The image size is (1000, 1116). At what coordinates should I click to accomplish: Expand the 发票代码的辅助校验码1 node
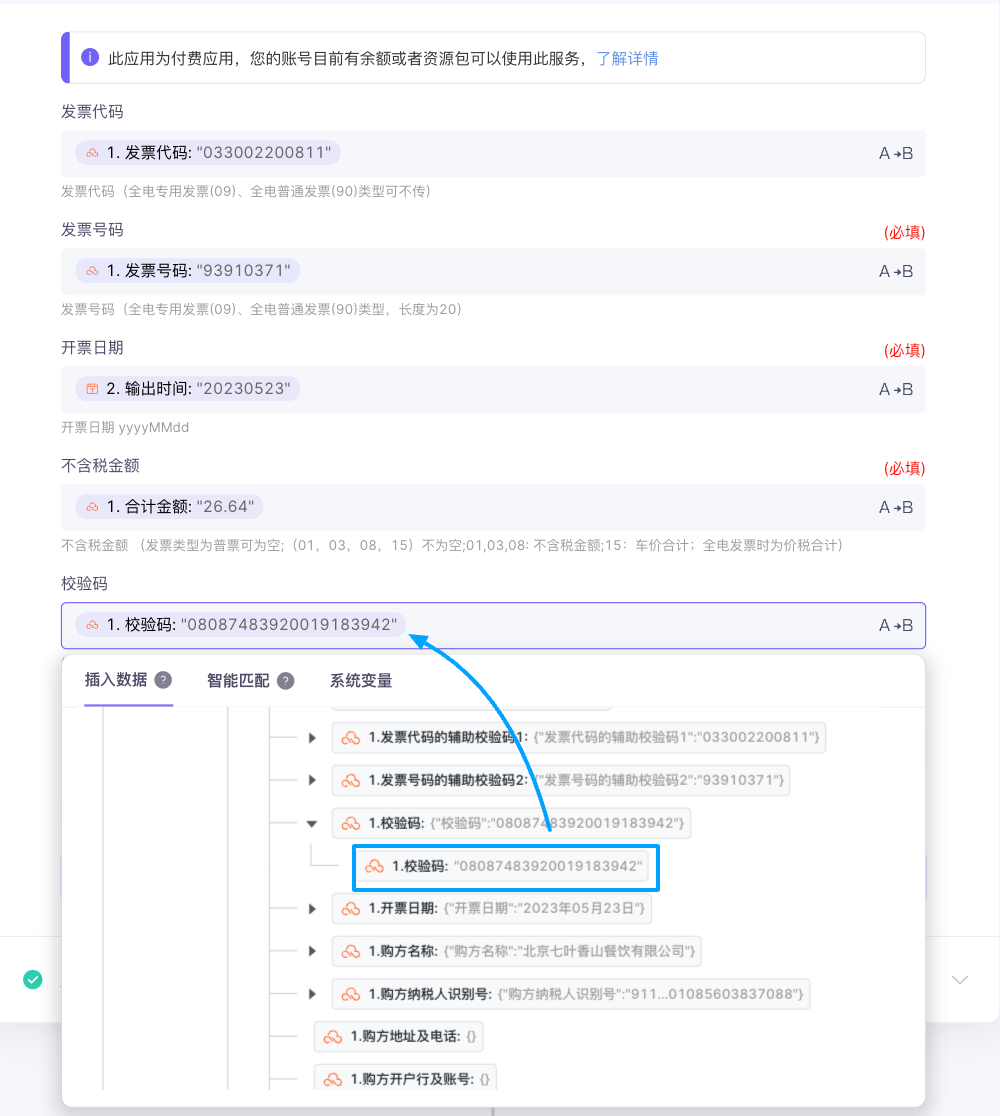click(x=312, y=738)
